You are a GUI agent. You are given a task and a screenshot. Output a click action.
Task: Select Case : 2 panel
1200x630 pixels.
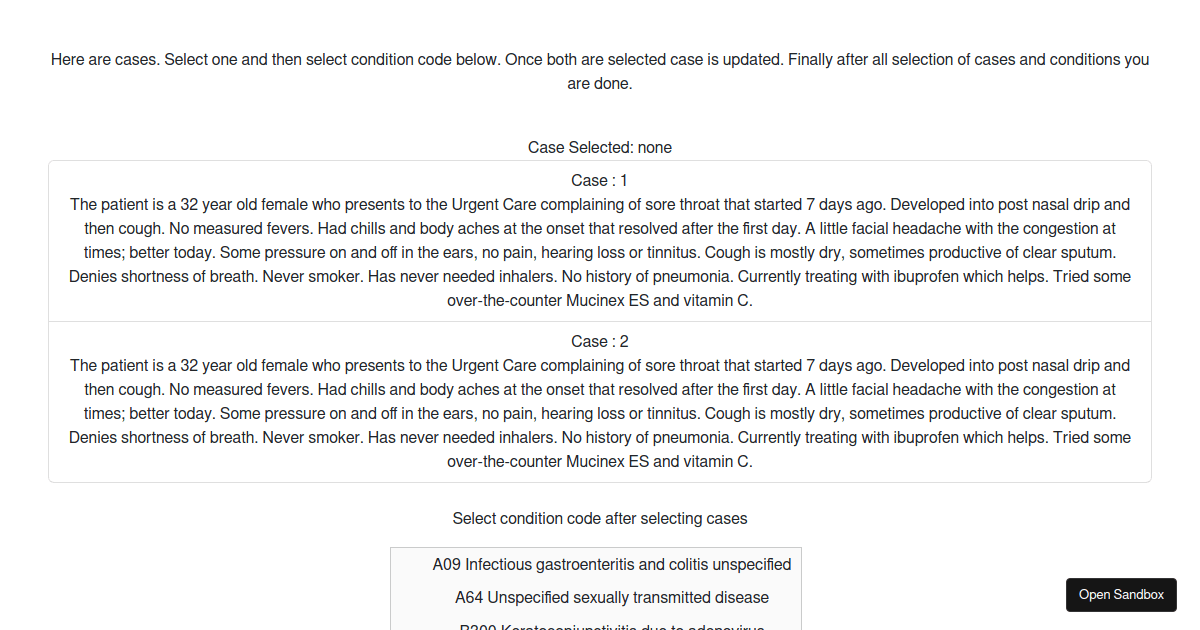tap(600, 400)
